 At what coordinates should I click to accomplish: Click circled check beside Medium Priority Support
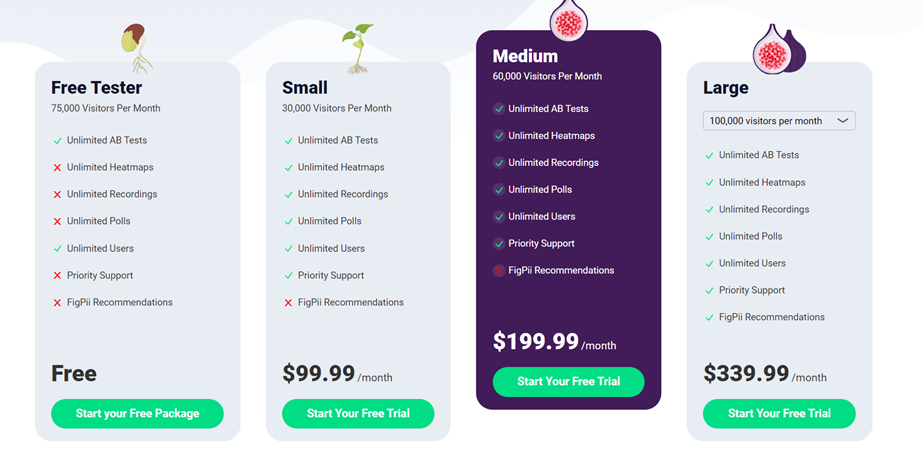(499, 244)
